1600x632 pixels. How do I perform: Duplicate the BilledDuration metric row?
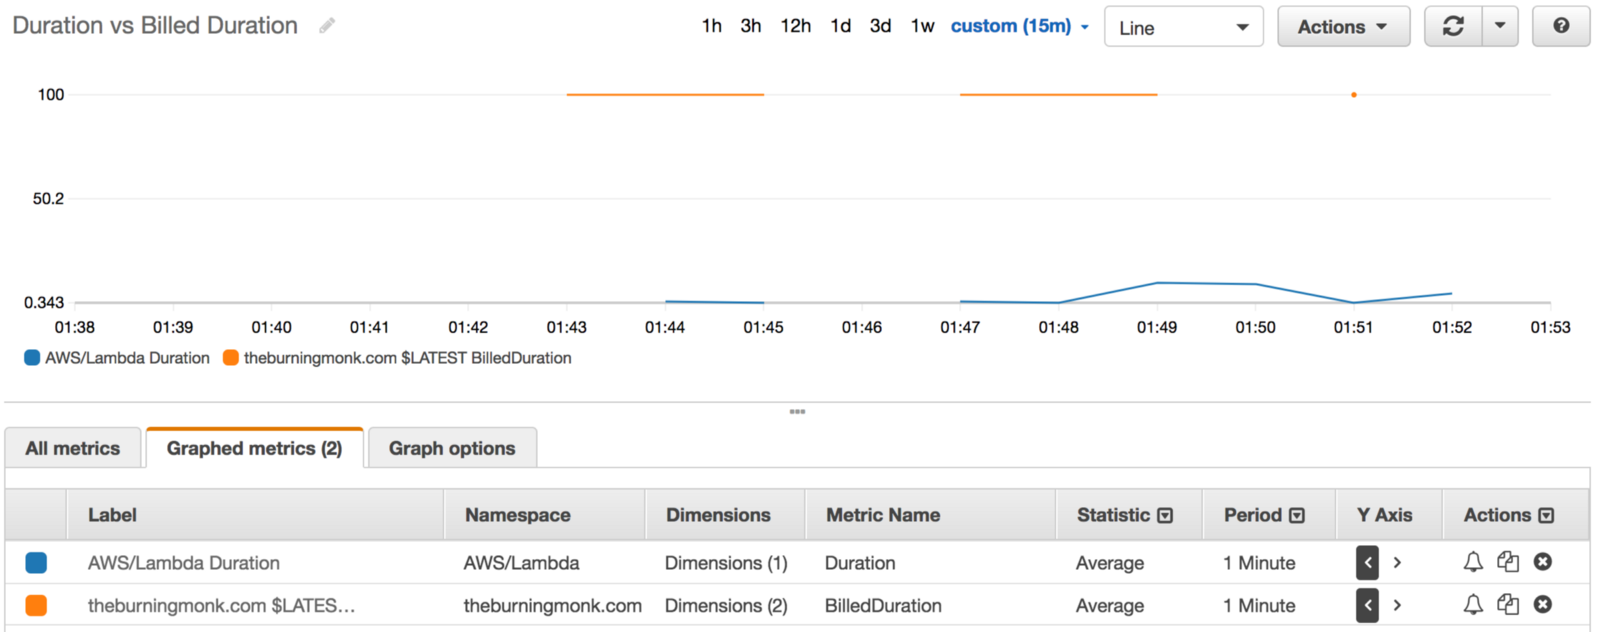[x=1508, y=605]
